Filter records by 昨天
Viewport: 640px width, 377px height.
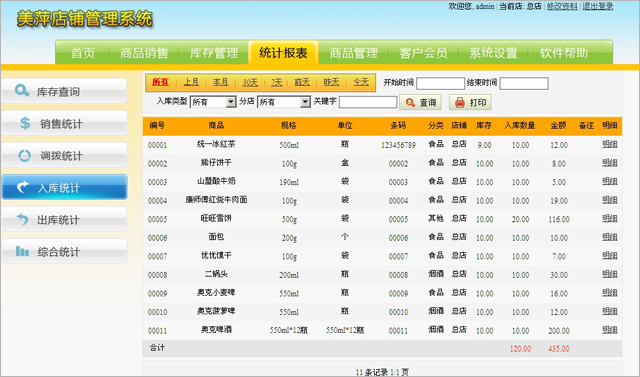point(331,82)
